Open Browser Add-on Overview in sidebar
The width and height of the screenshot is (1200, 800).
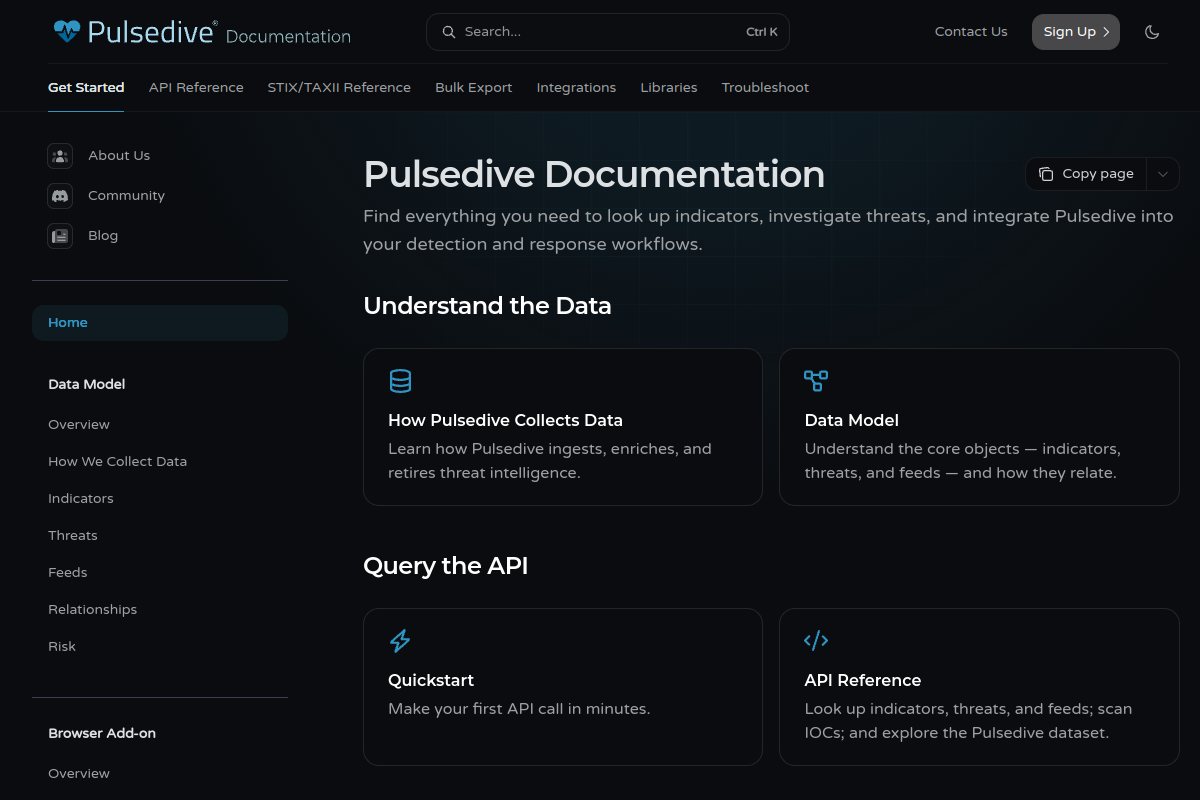pos(79,774)
